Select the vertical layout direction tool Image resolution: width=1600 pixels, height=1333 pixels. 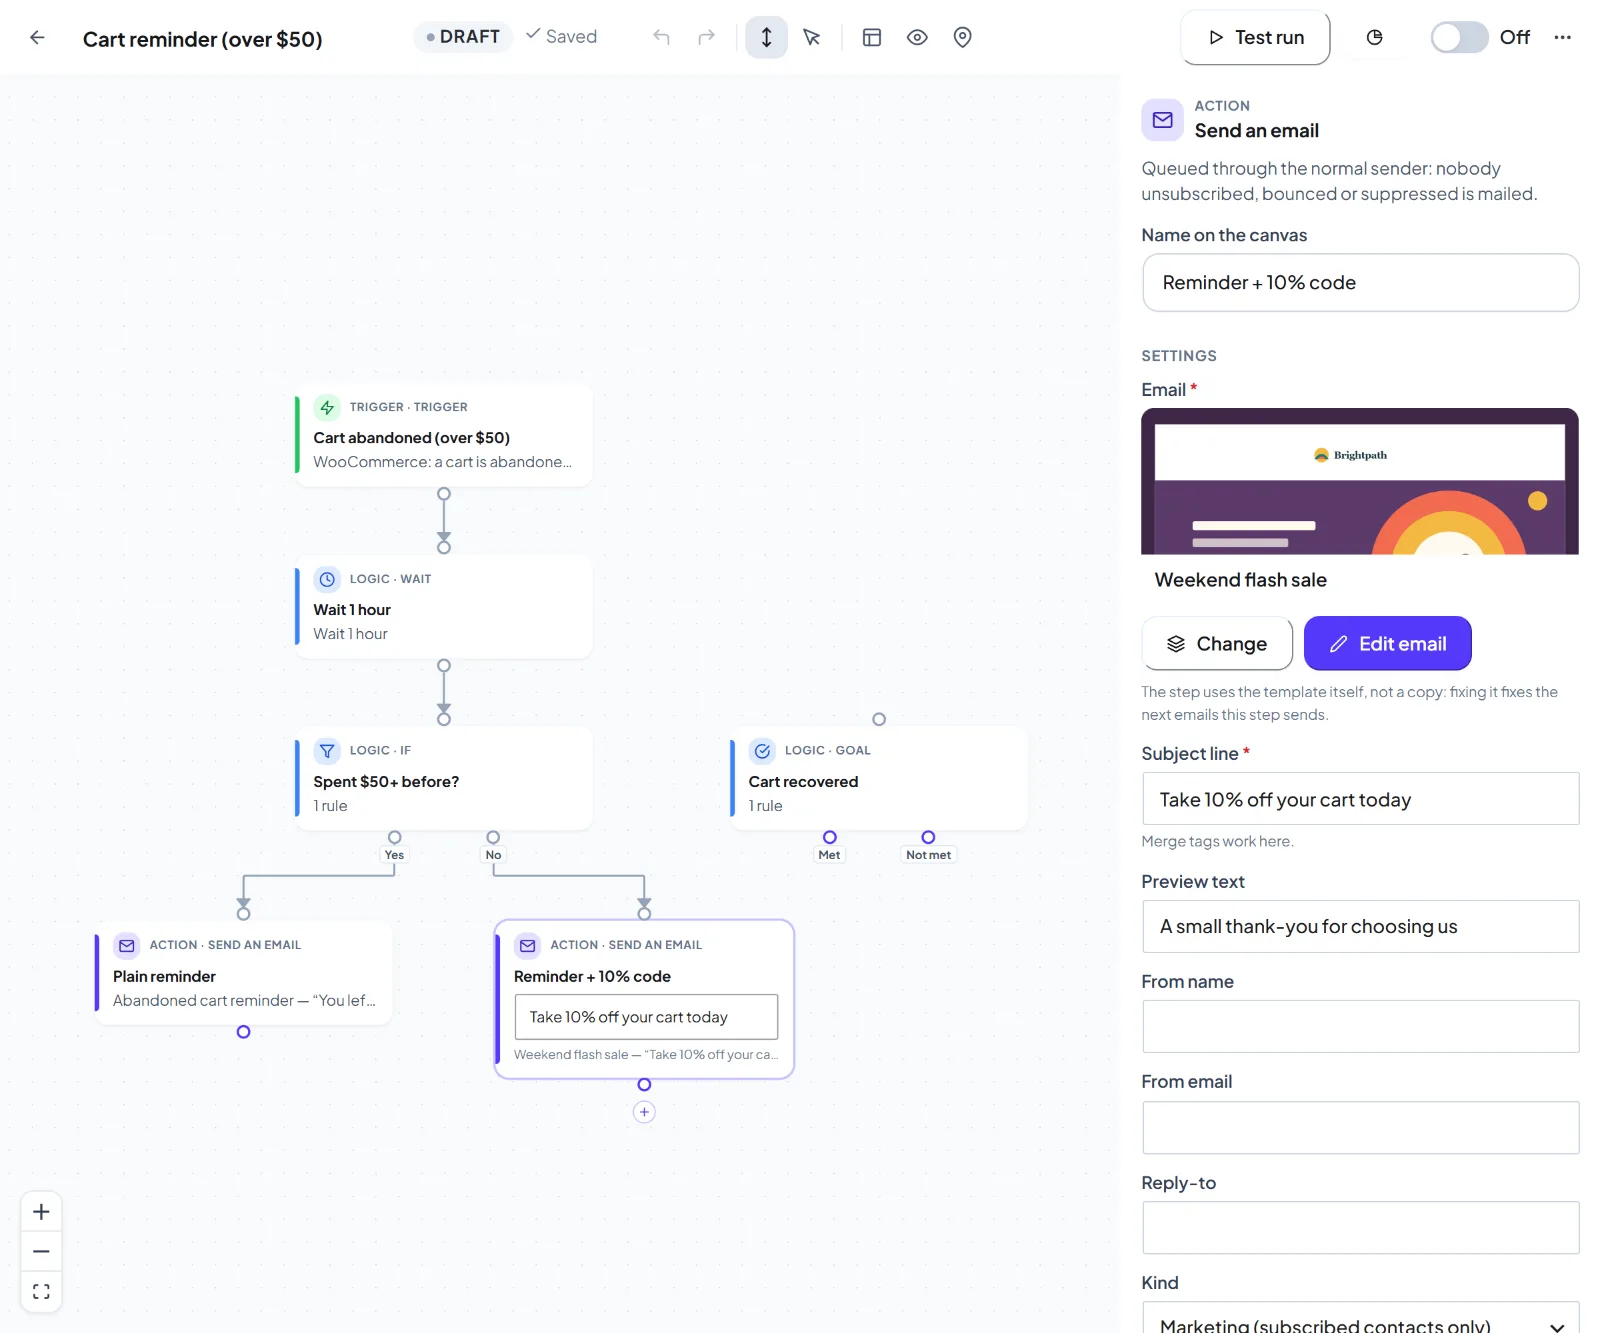(766, 37)
